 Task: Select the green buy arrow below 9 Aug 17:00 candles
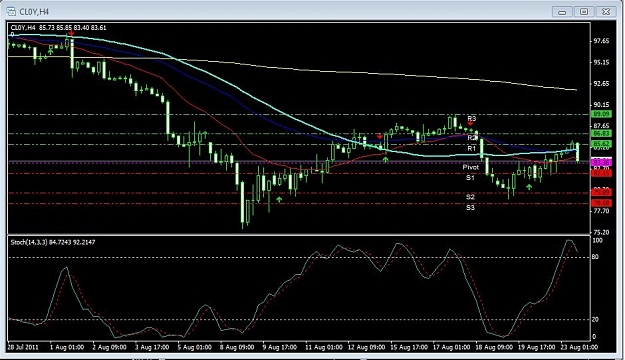coord(279,199)
